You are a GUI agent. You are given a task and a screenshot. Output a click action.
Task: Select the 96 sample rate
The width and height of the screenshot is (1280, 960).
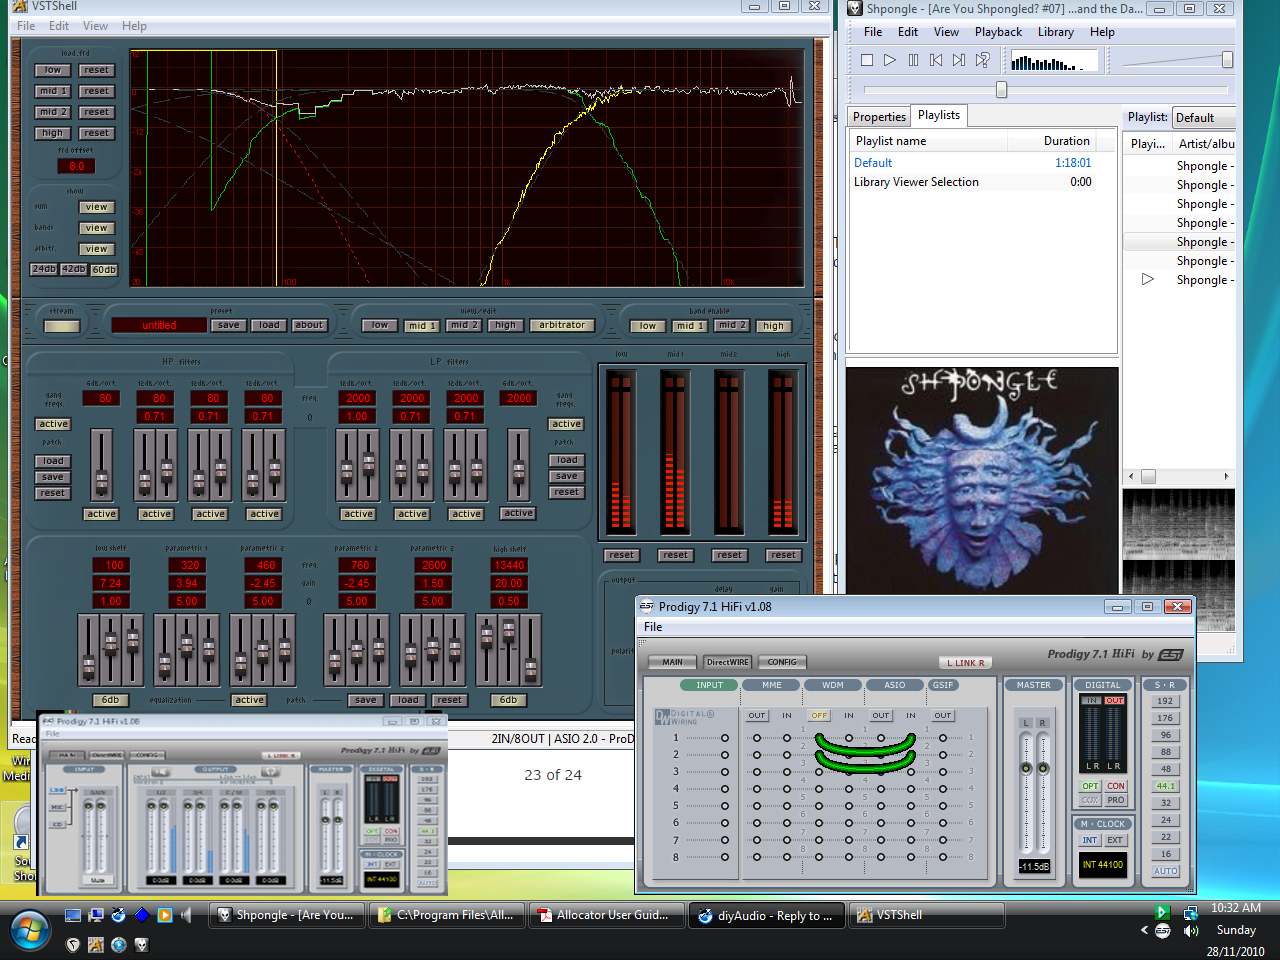pyautogui.click(x=1165, y=735)
